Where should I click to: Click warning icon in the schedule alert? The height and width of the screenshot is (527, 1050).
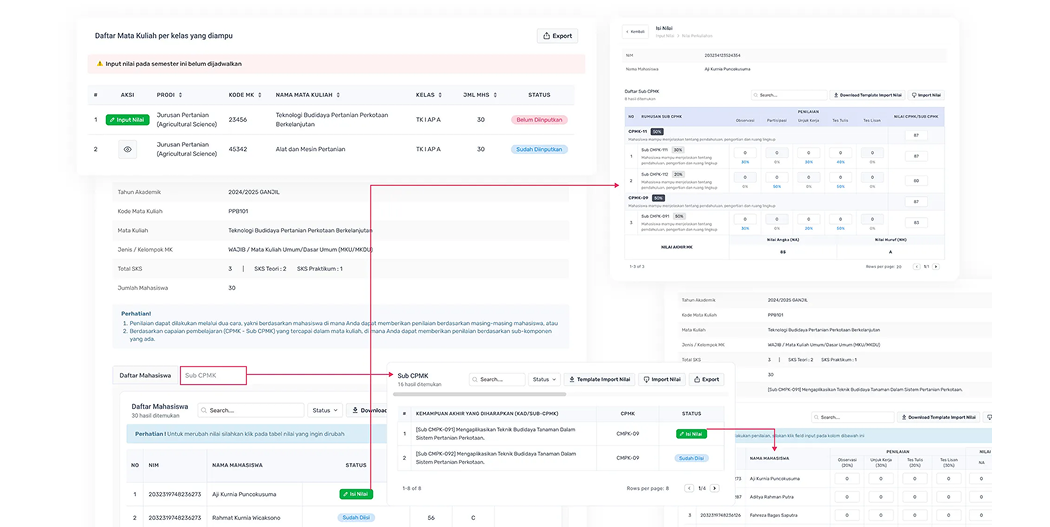pos(100,64)
